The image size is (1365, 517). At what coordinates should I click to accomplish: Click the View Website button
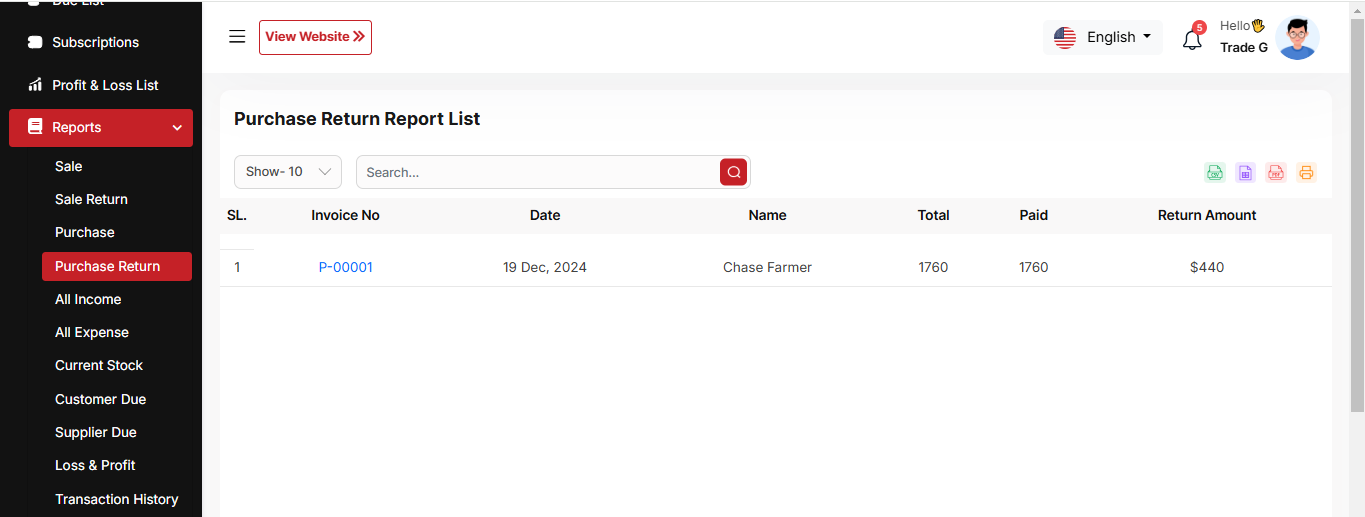click(x=315, y=37)
